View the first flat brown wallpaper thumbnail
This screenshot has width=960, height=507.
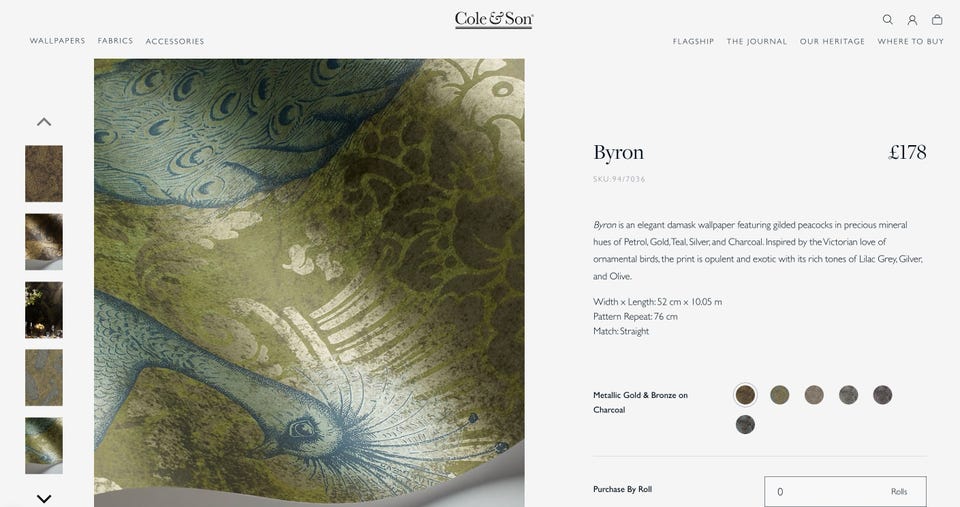[x=44, y=173]
